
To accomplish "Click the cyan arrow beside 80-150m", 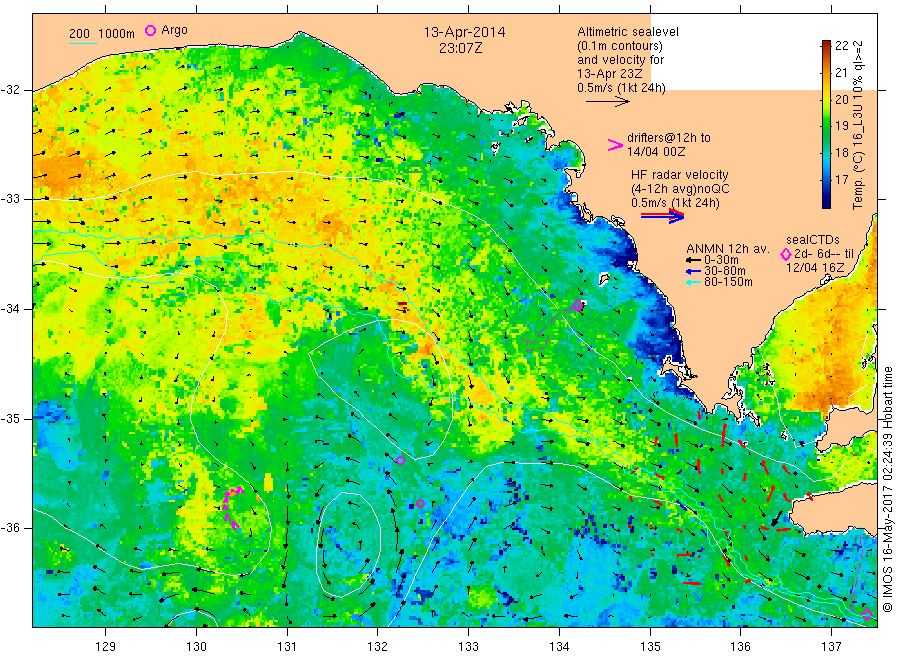I will (693, 282).
